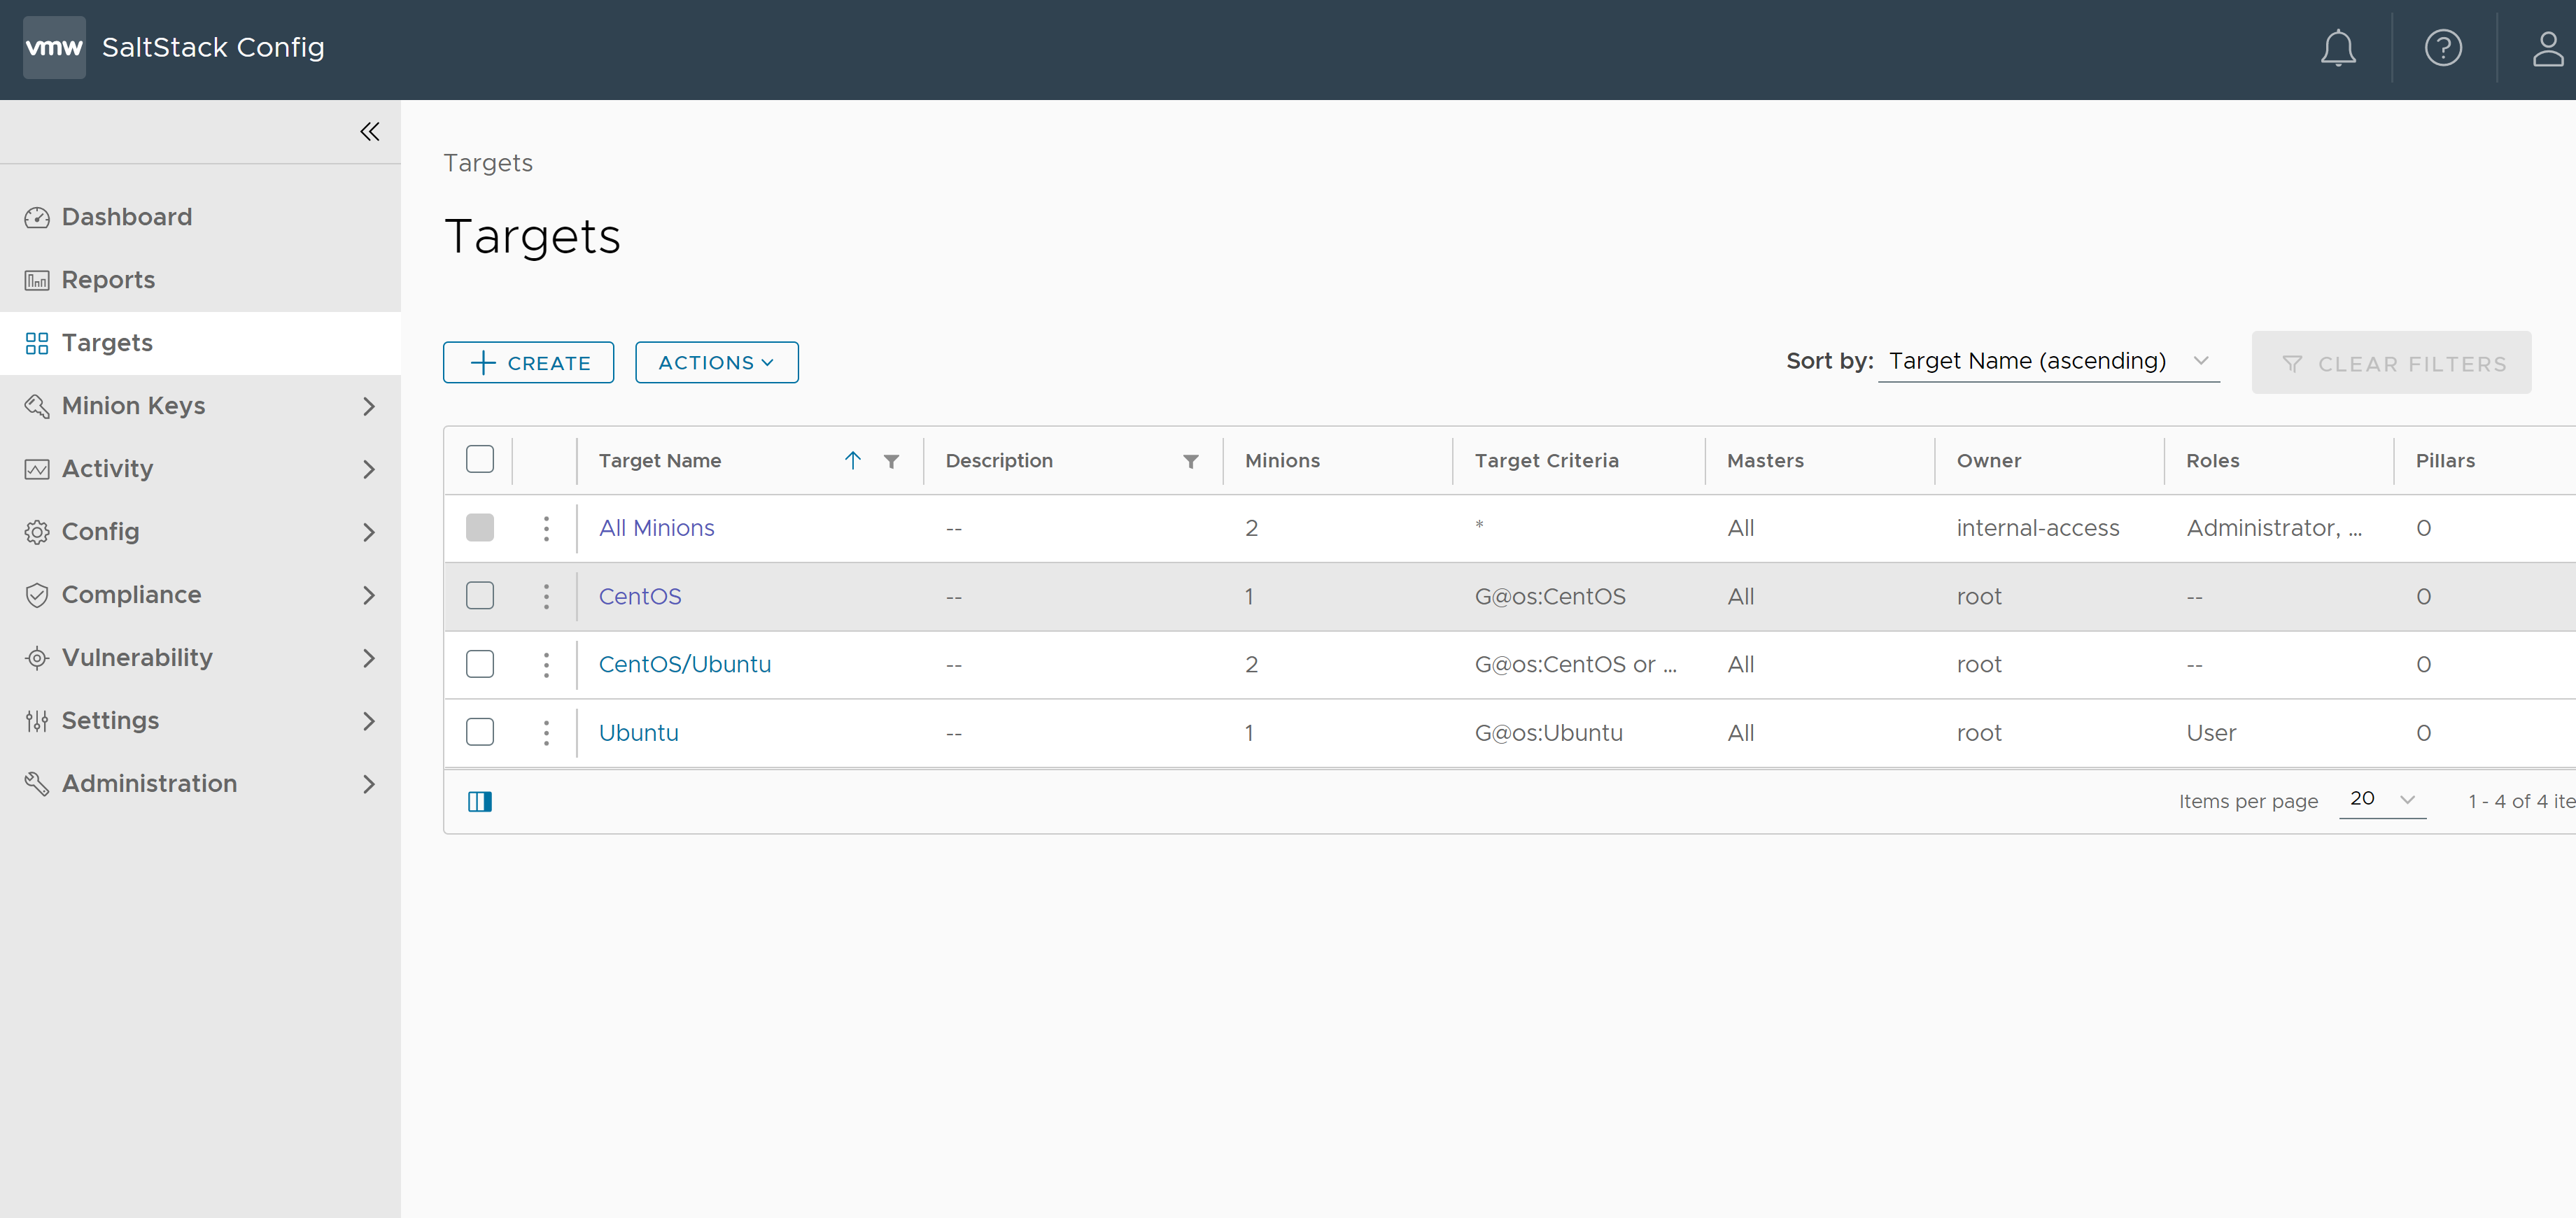This screenshot has height=1218, width=2576.
Task: Click the Vulnerability sidebar icon
Action: tap(36, 657)
